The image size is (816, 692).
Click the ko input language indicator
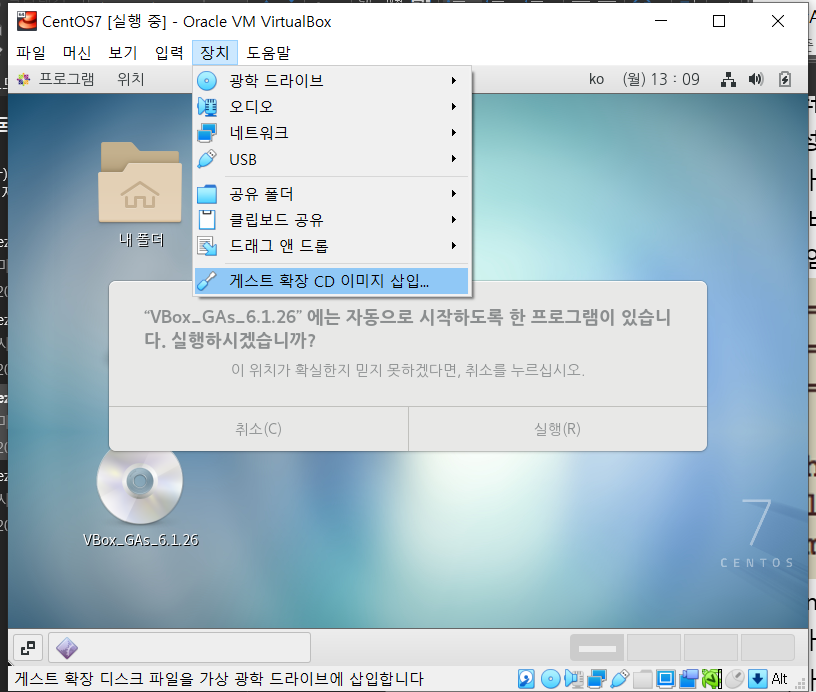pos(596,79)
